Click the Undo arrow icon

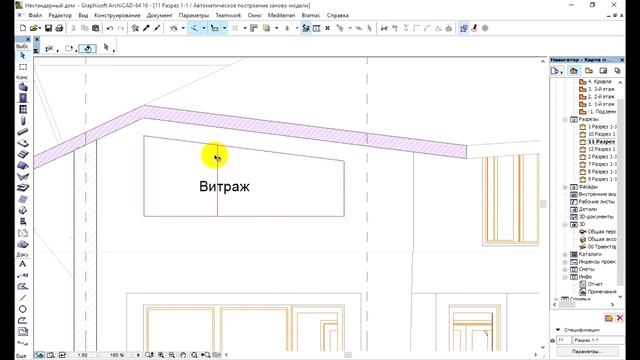(110, 28)
